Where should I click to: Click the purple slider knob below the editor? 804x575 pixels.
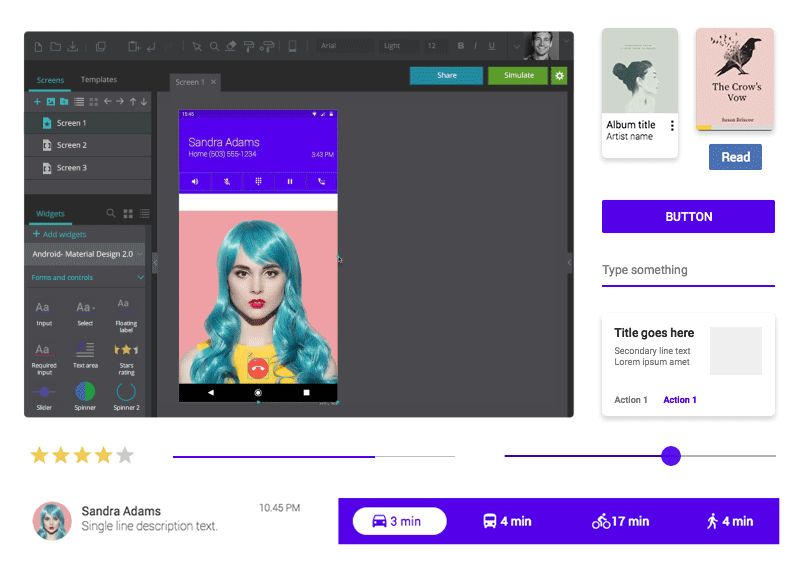point(671,456)
